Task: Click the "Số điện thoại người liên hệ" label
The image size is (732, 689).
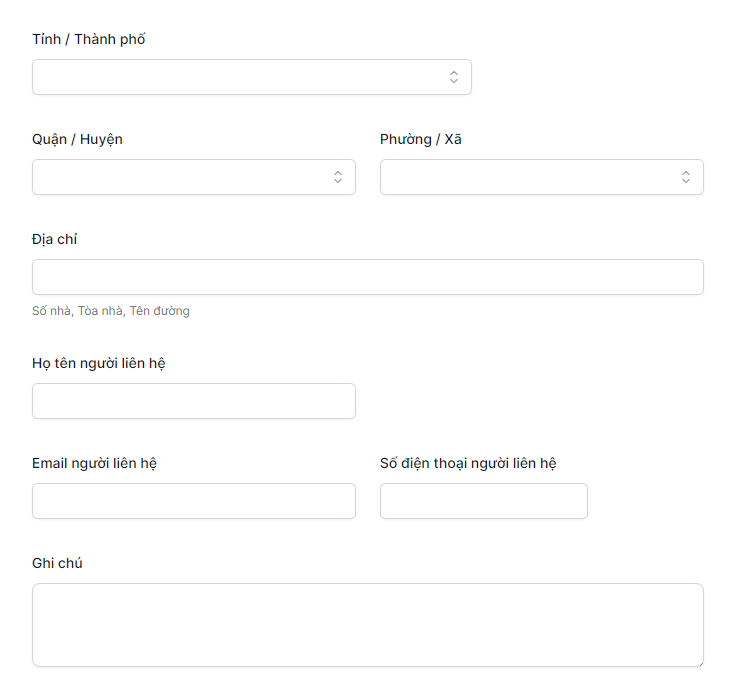Action: [468, 463]
